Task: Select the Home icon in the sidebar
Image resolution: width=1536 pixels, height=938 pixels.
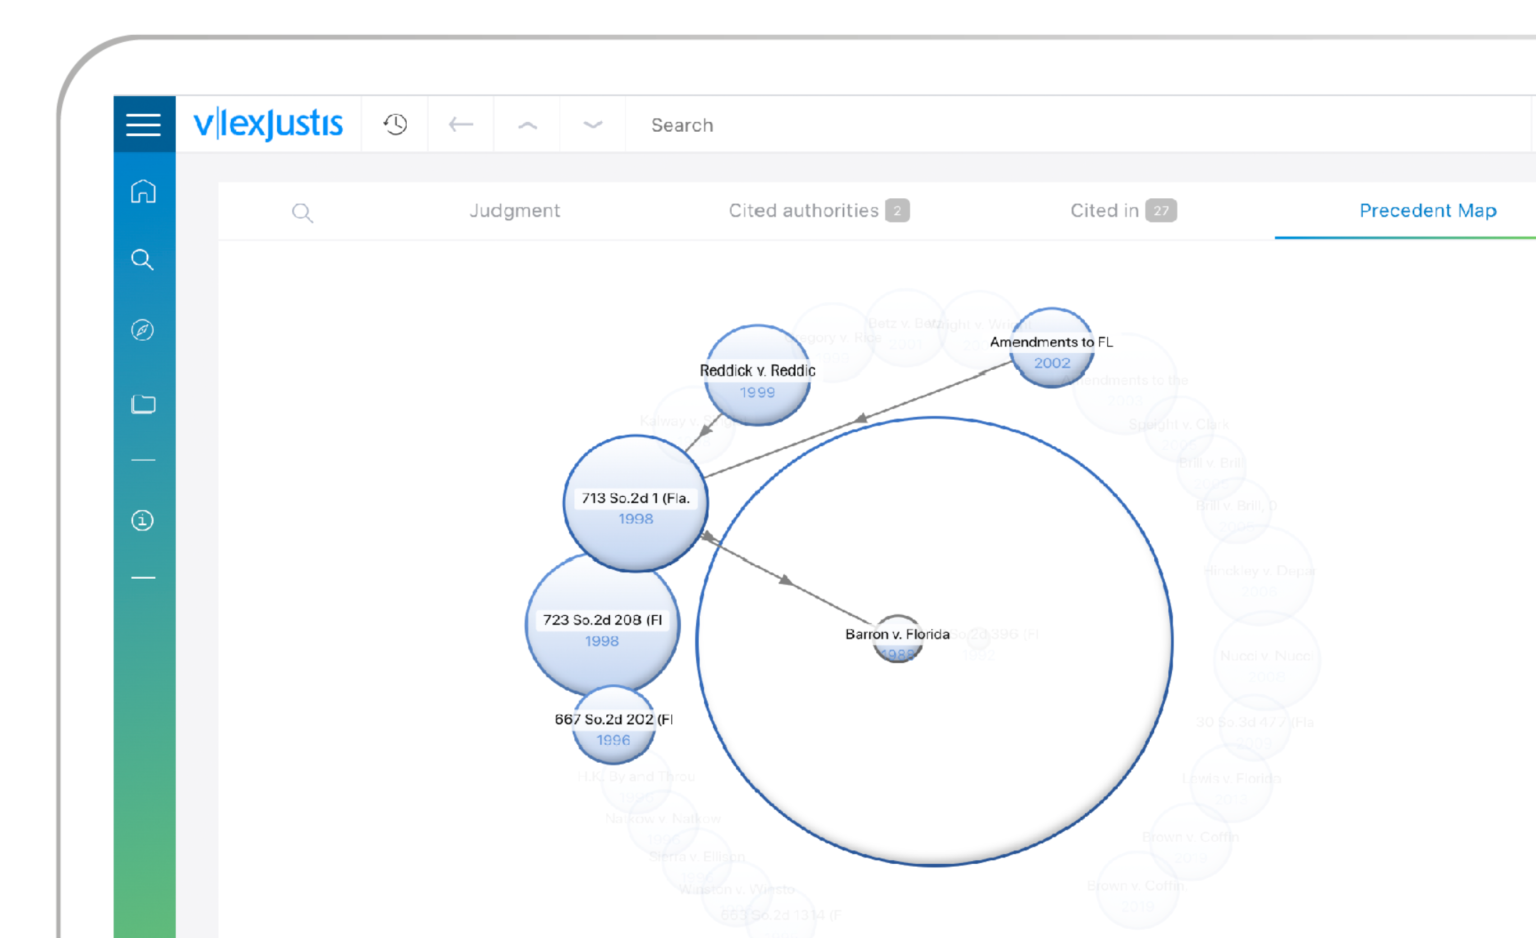Action: (143, 191)
